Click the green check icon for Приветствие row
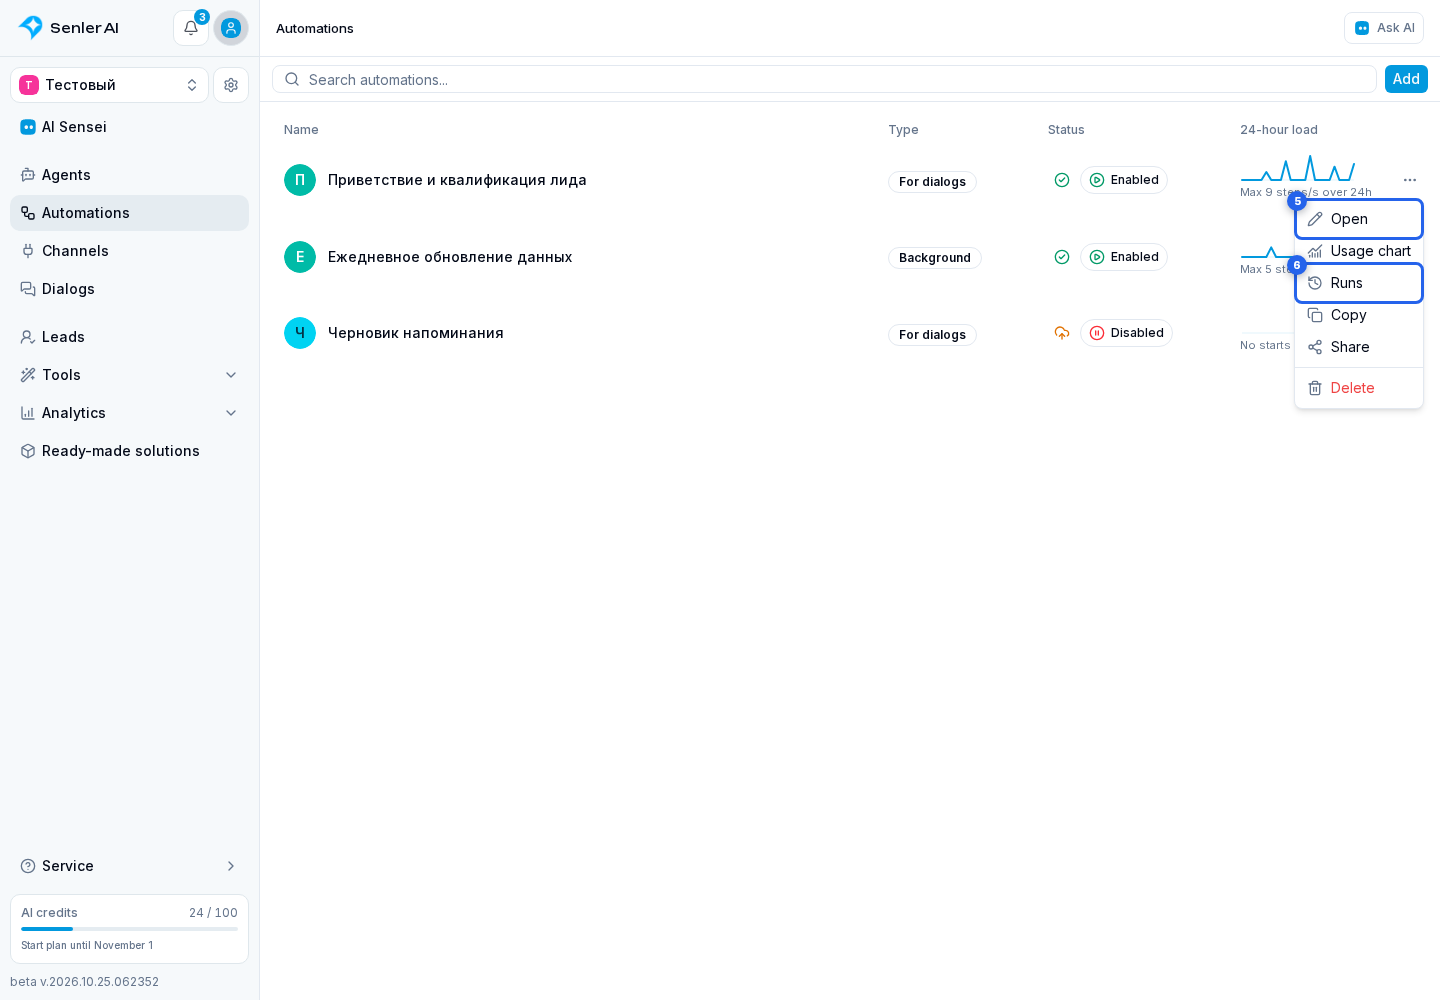Viewport: 1440px width, 1000px height. click(x=1062, y=180)
